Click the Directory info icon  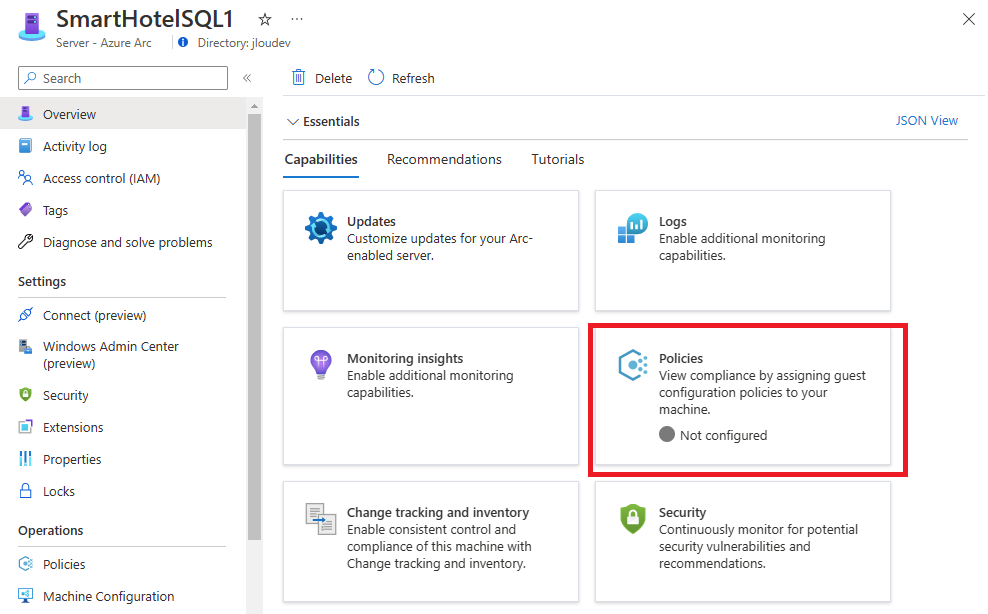(x=183, y=42)
